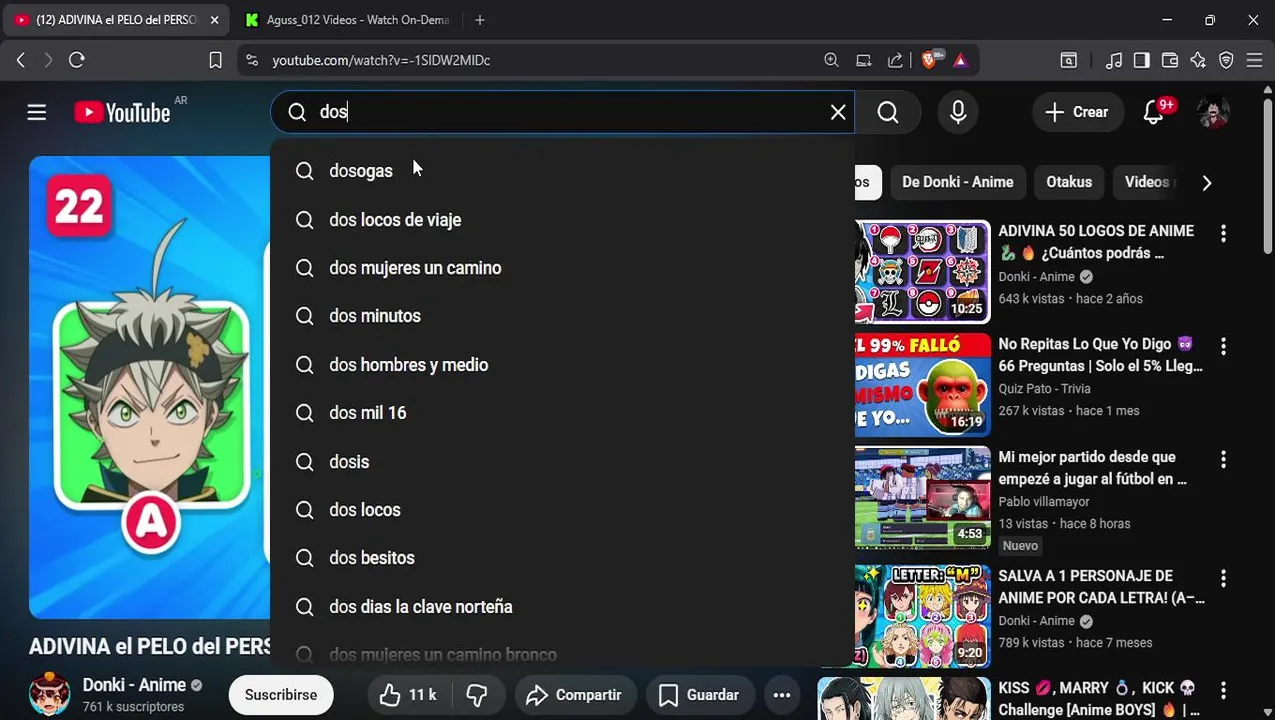Choose suggestion "dos hombres y medio"

tap(562, 365)
